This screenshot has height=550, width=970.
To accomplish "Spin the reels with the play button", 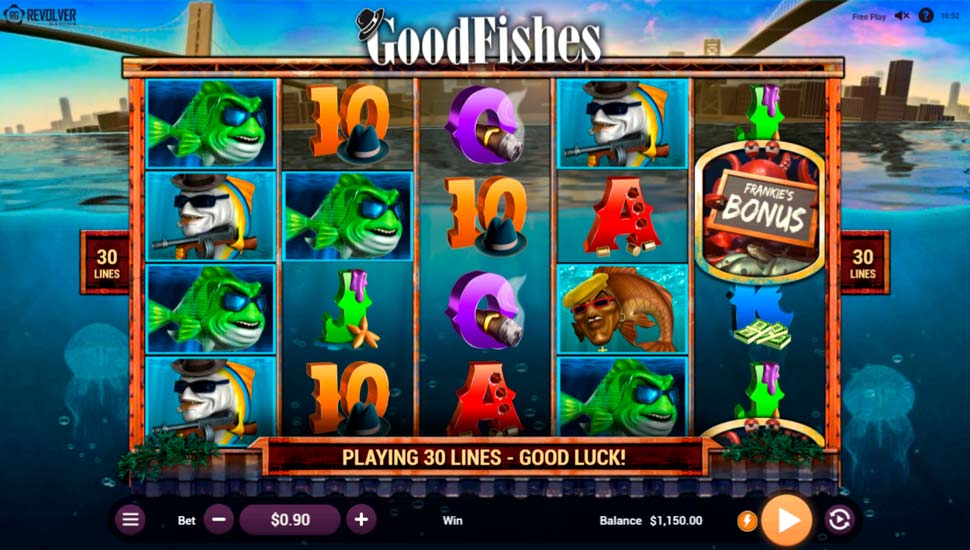I will point(787,520).
